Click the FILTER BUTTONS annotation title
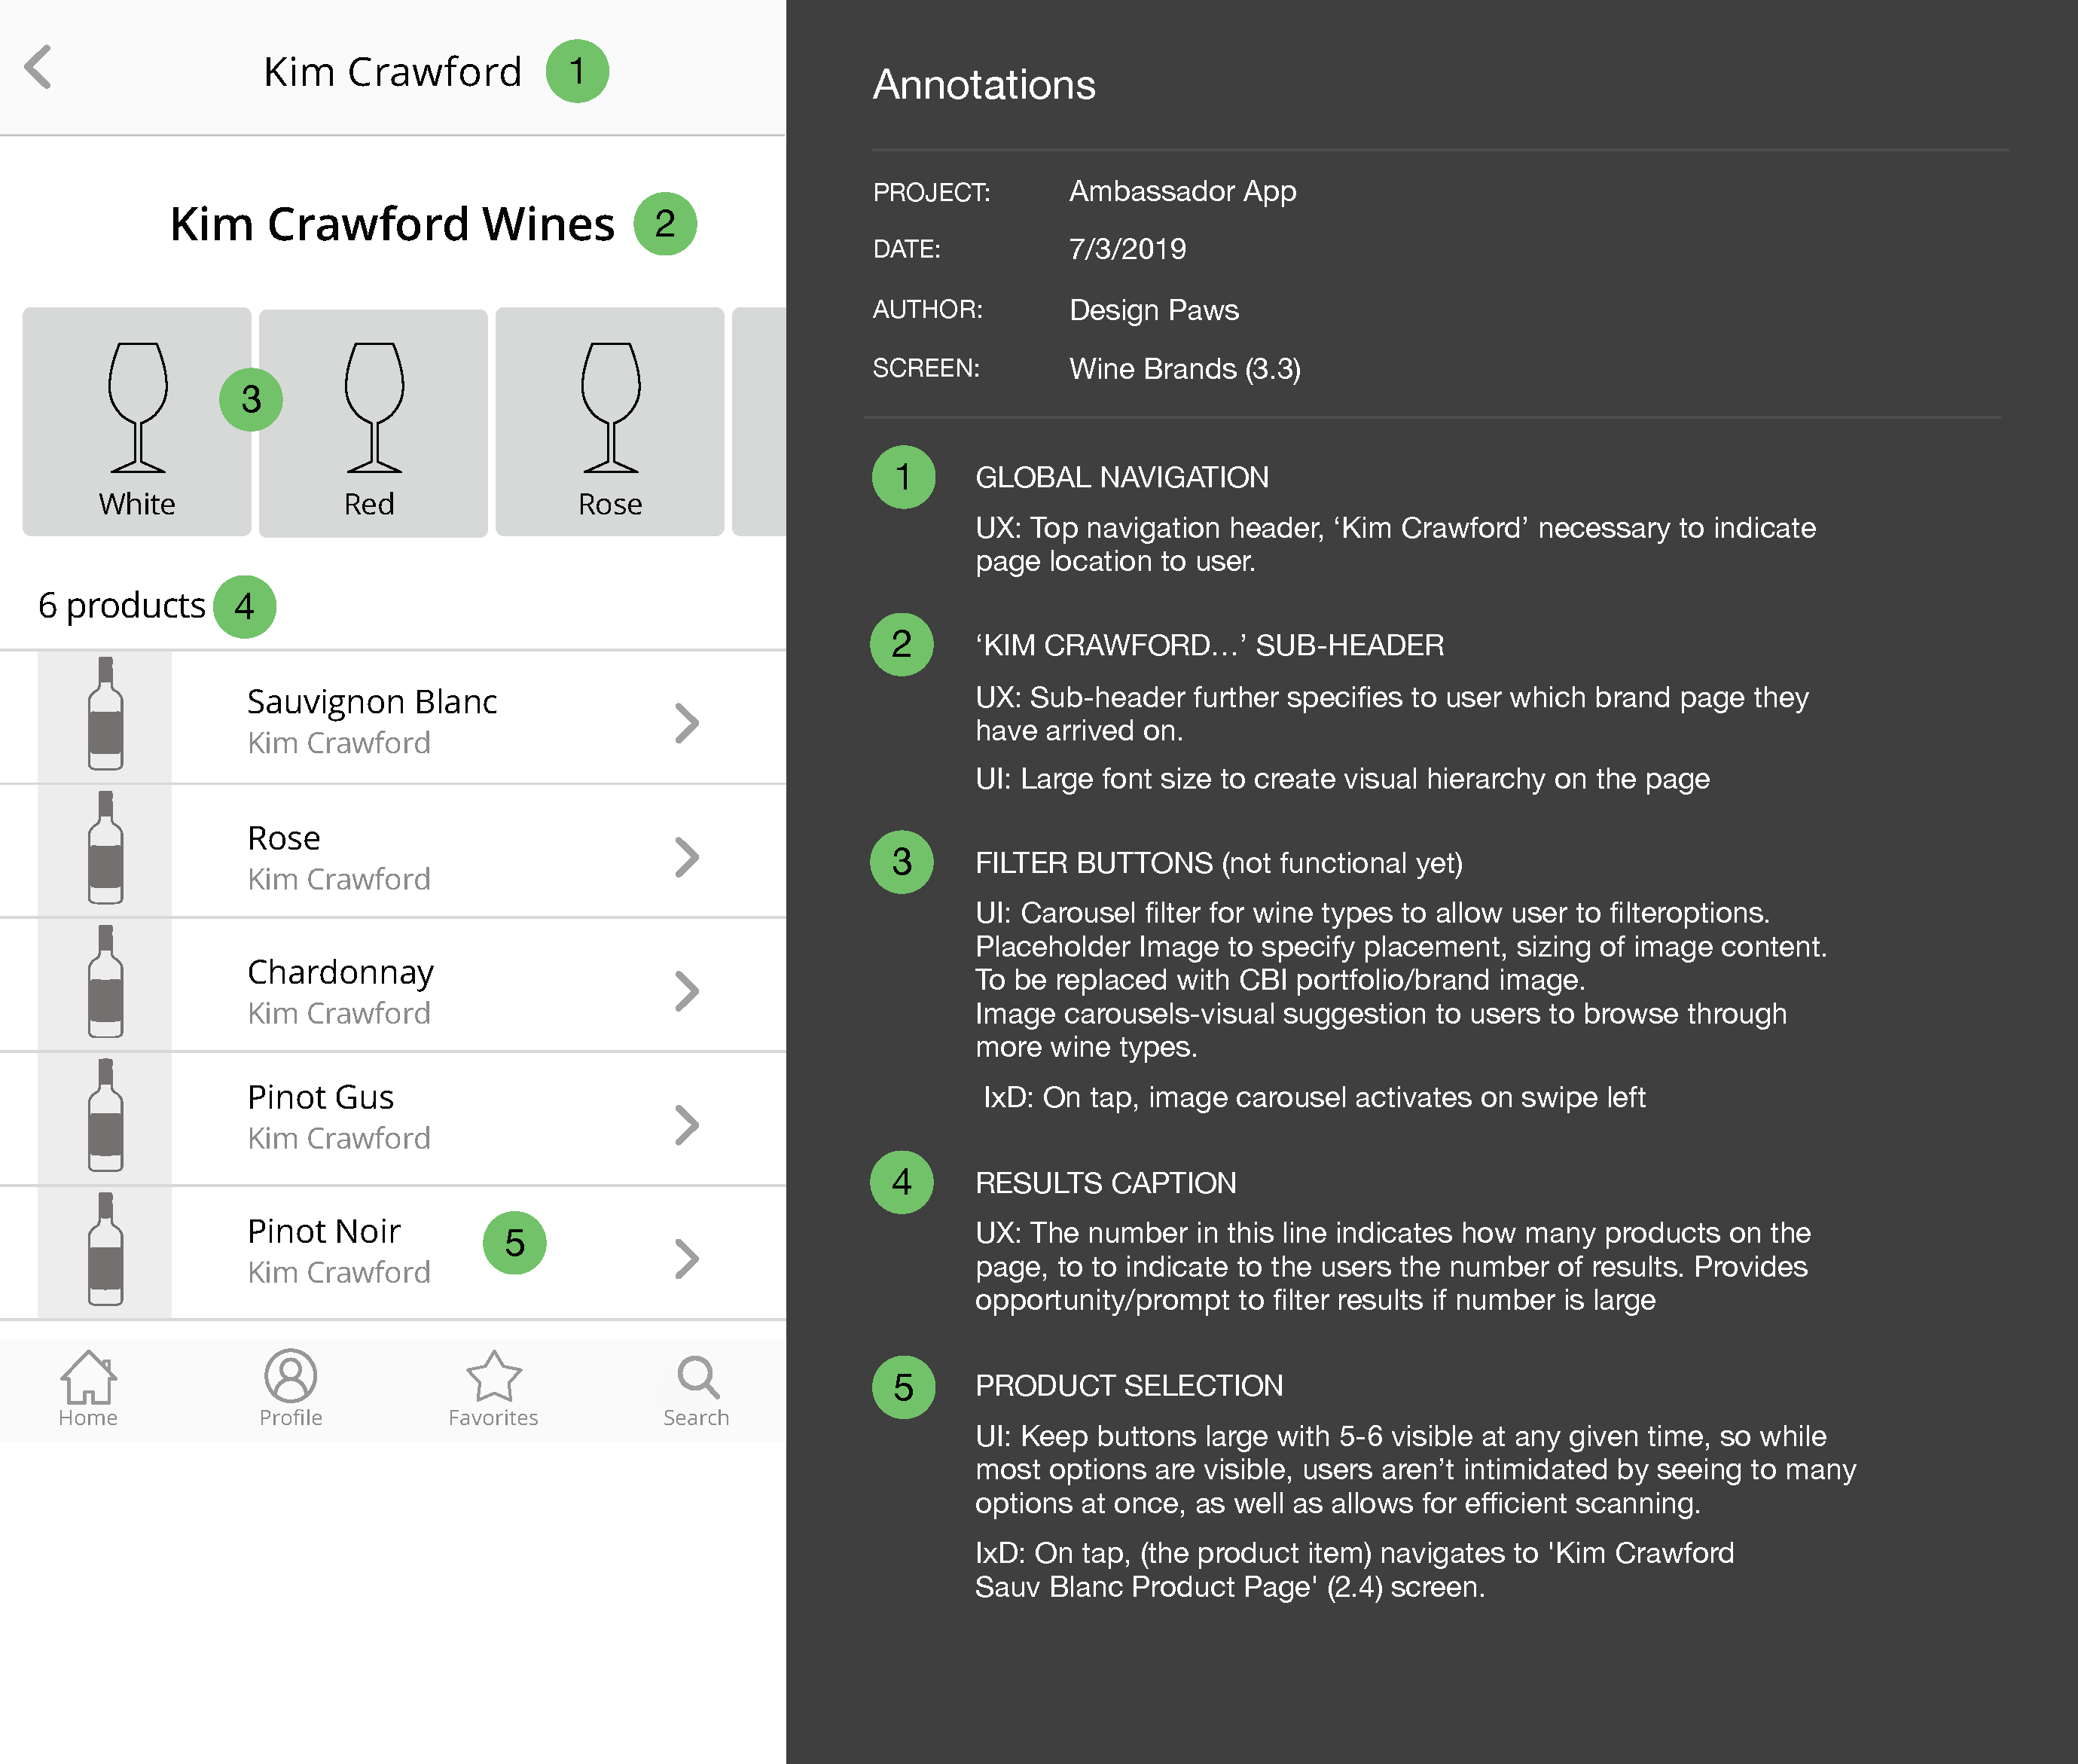 (x=1219, y=863)
